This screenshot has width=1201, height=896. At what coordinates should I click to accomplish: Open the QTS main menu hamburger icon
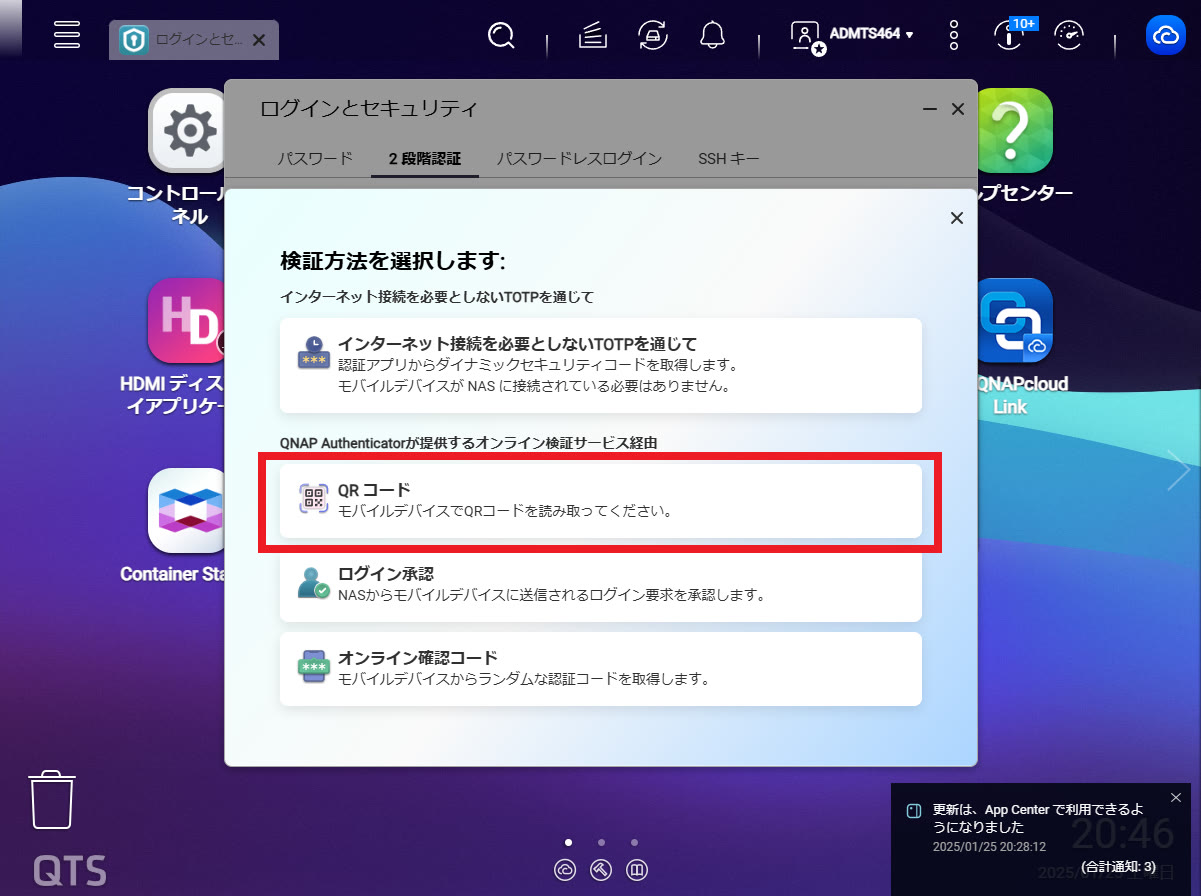tap(67, 35)
